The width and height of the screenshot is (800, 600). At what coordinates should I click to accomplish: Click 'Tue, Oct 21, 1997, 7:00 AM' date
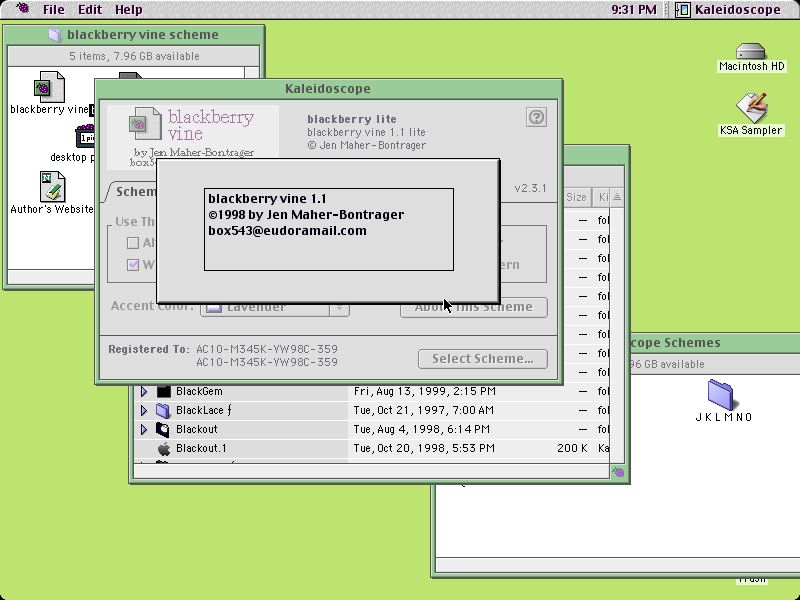tap(423, 410)
